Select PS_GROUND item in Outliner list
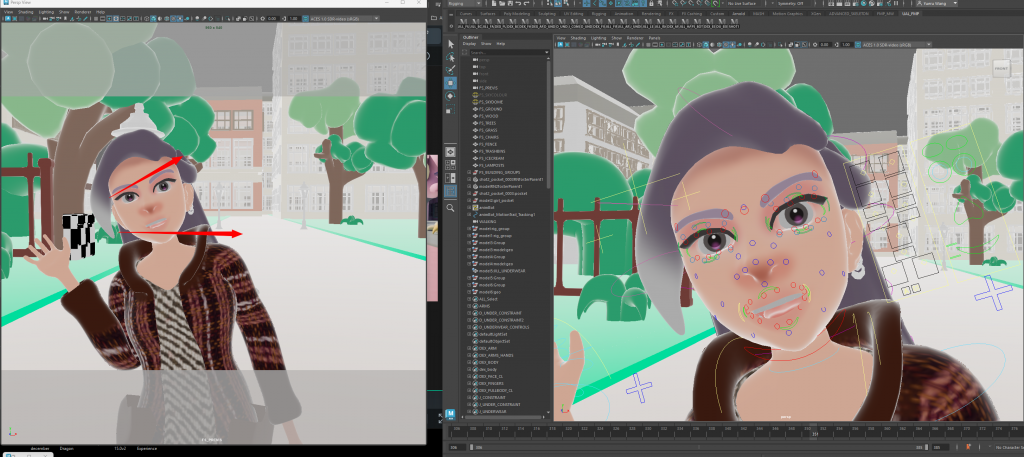 point(491,108)
